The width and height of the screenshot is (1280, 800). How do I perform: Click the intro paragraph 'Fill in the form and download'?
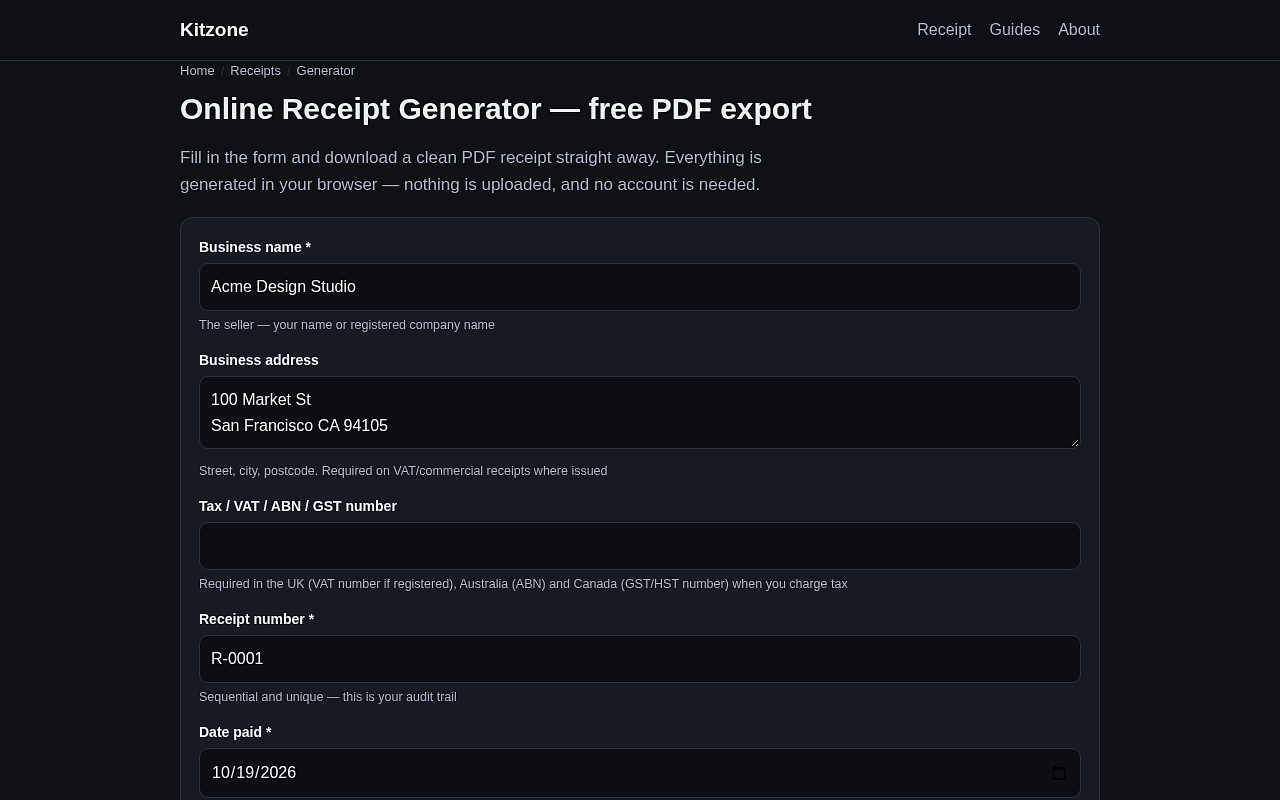(471, 171)
